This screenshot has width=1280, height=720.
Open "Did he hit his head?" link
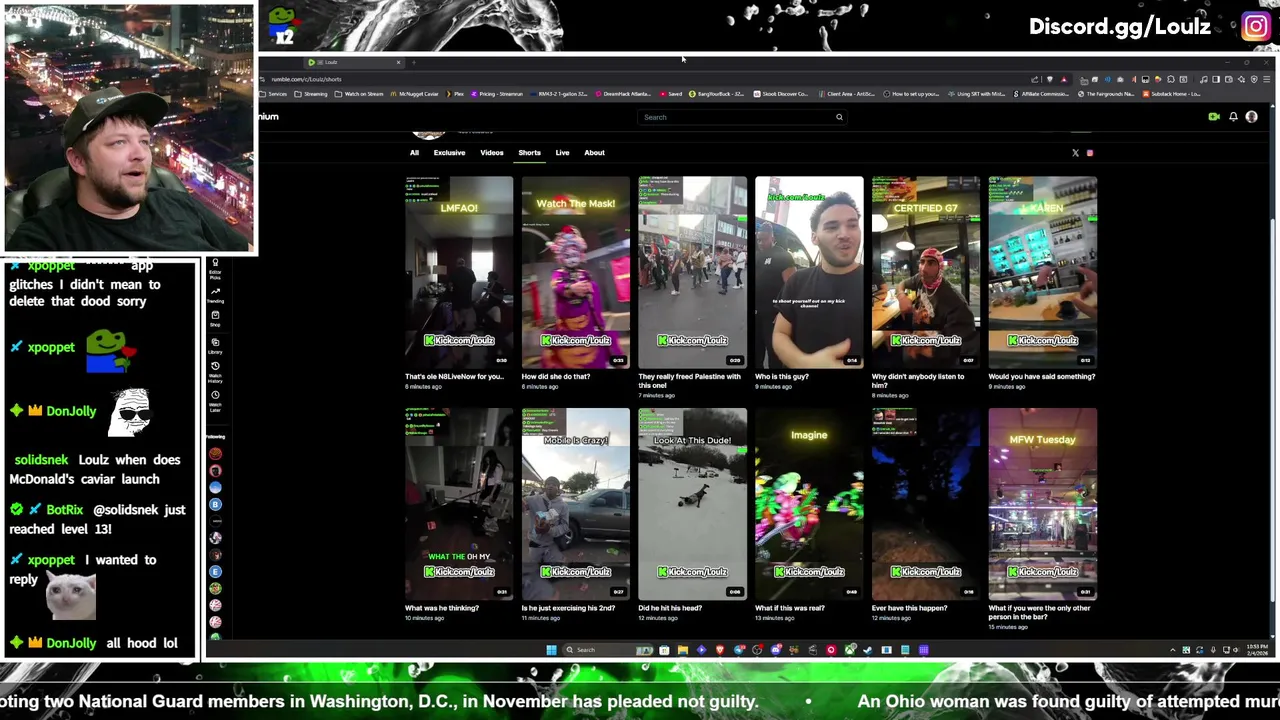click(670, 608)
